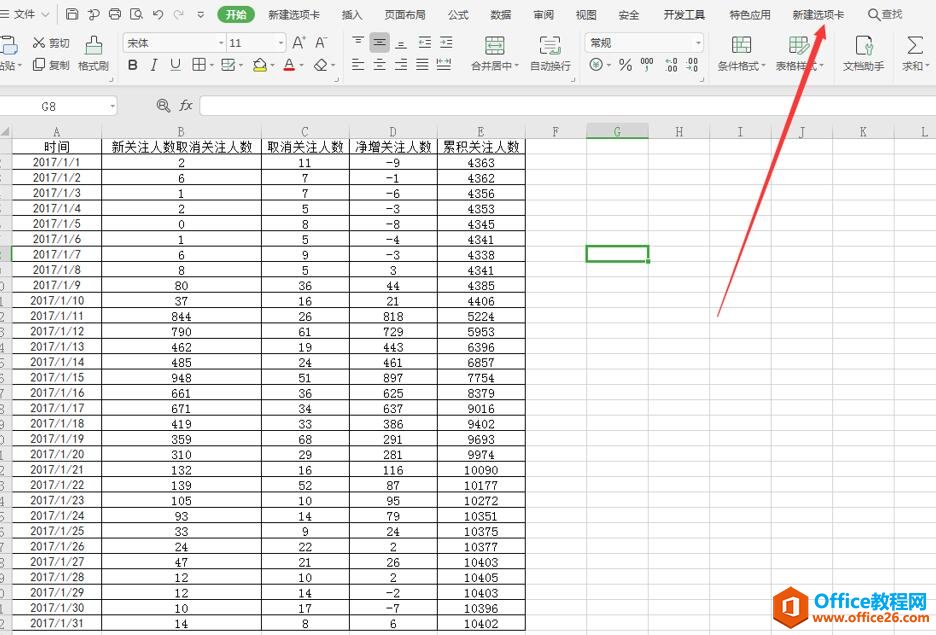This screenshot has width=936, height=635.
Task: Open the Data (数据) tab
Action: click(x=500, y=14)
